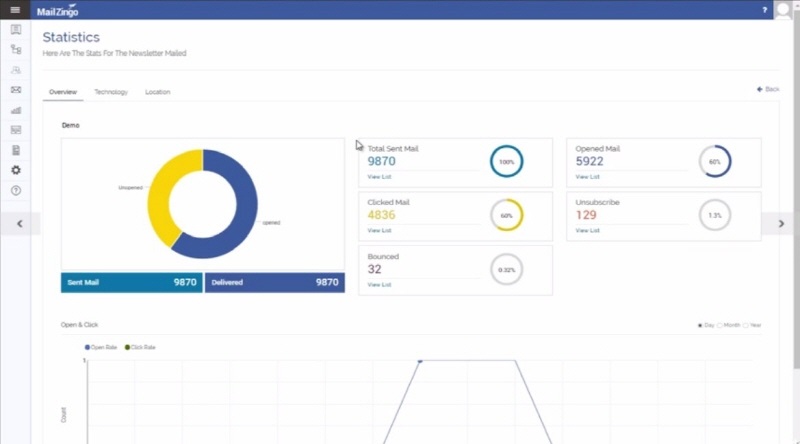Open the subscribers people sidebar icon

coord(16,70)
